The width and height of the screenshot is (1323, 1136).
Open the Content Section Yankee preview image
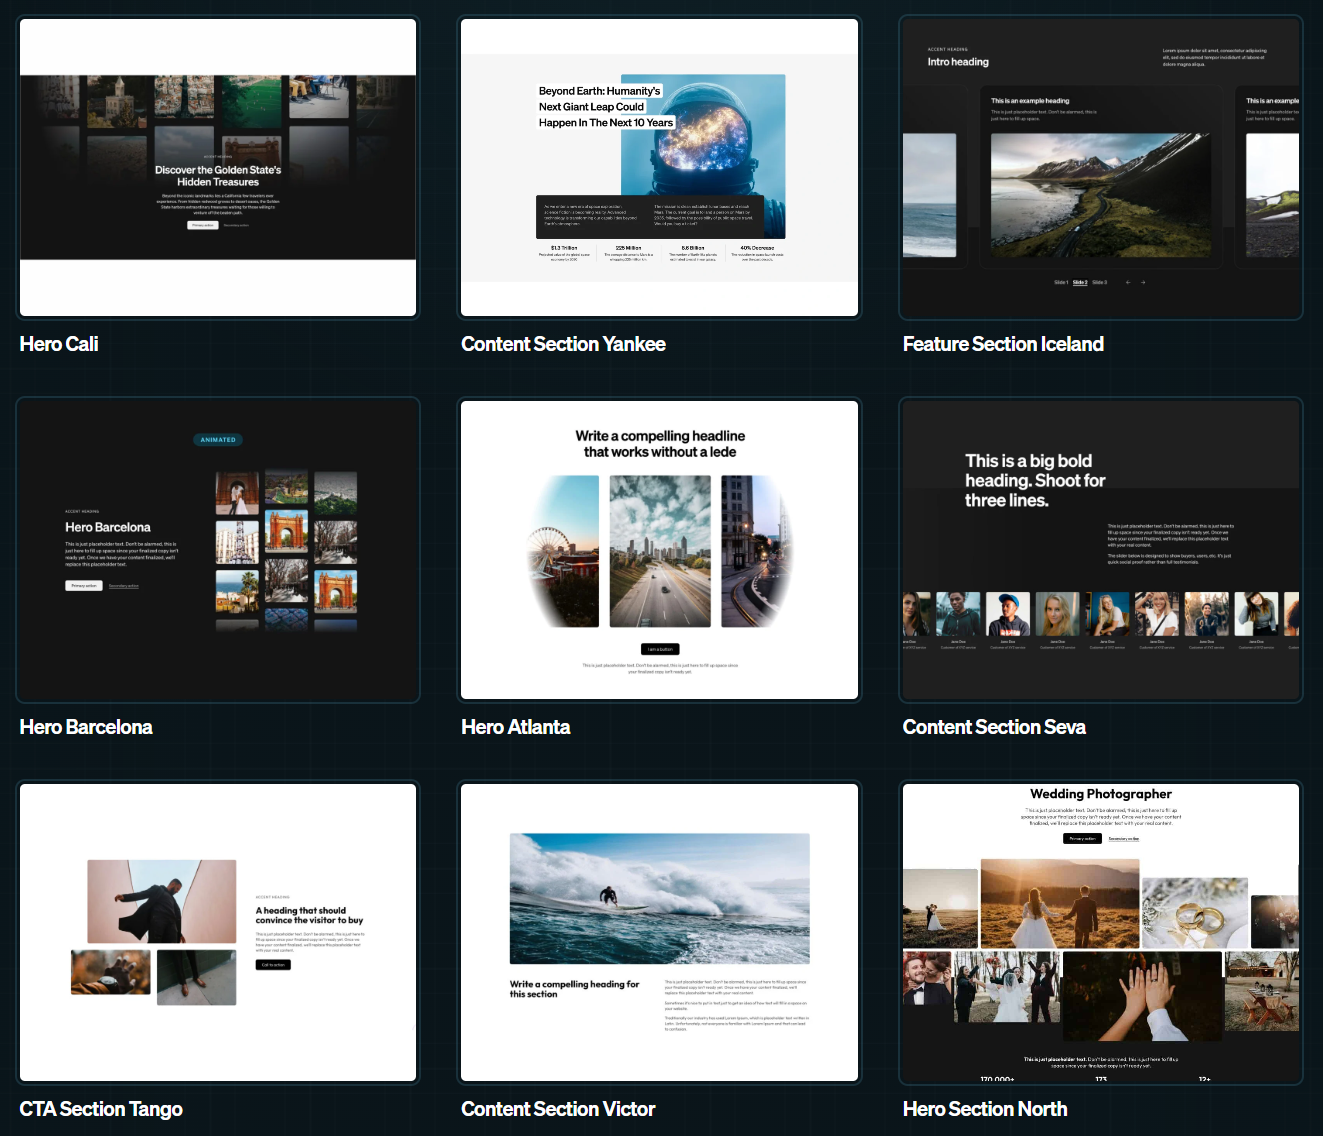pyautogui.click(x=660, y=168)
